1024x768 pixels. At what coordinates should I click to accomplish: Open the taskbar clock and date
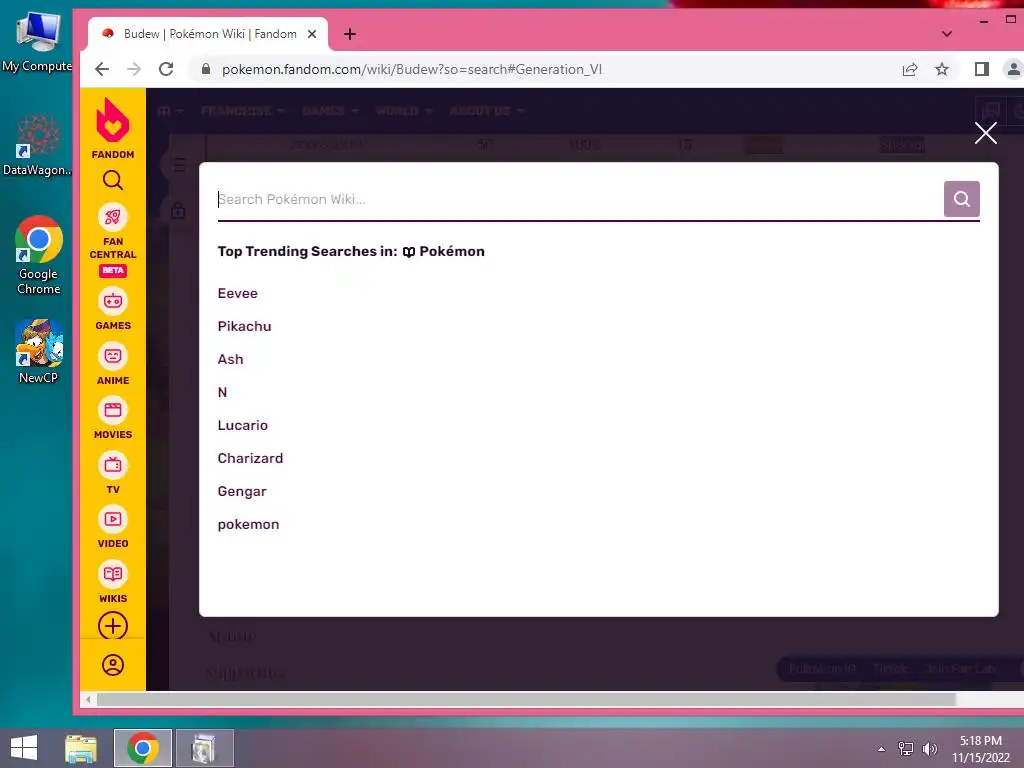[981, 749]
